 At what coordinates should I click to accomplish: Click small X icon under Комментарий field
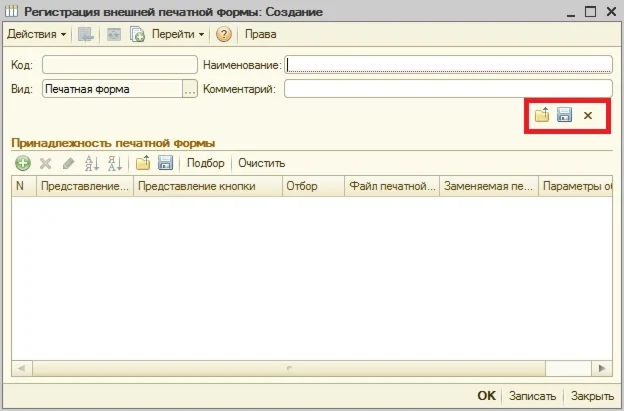588,116
